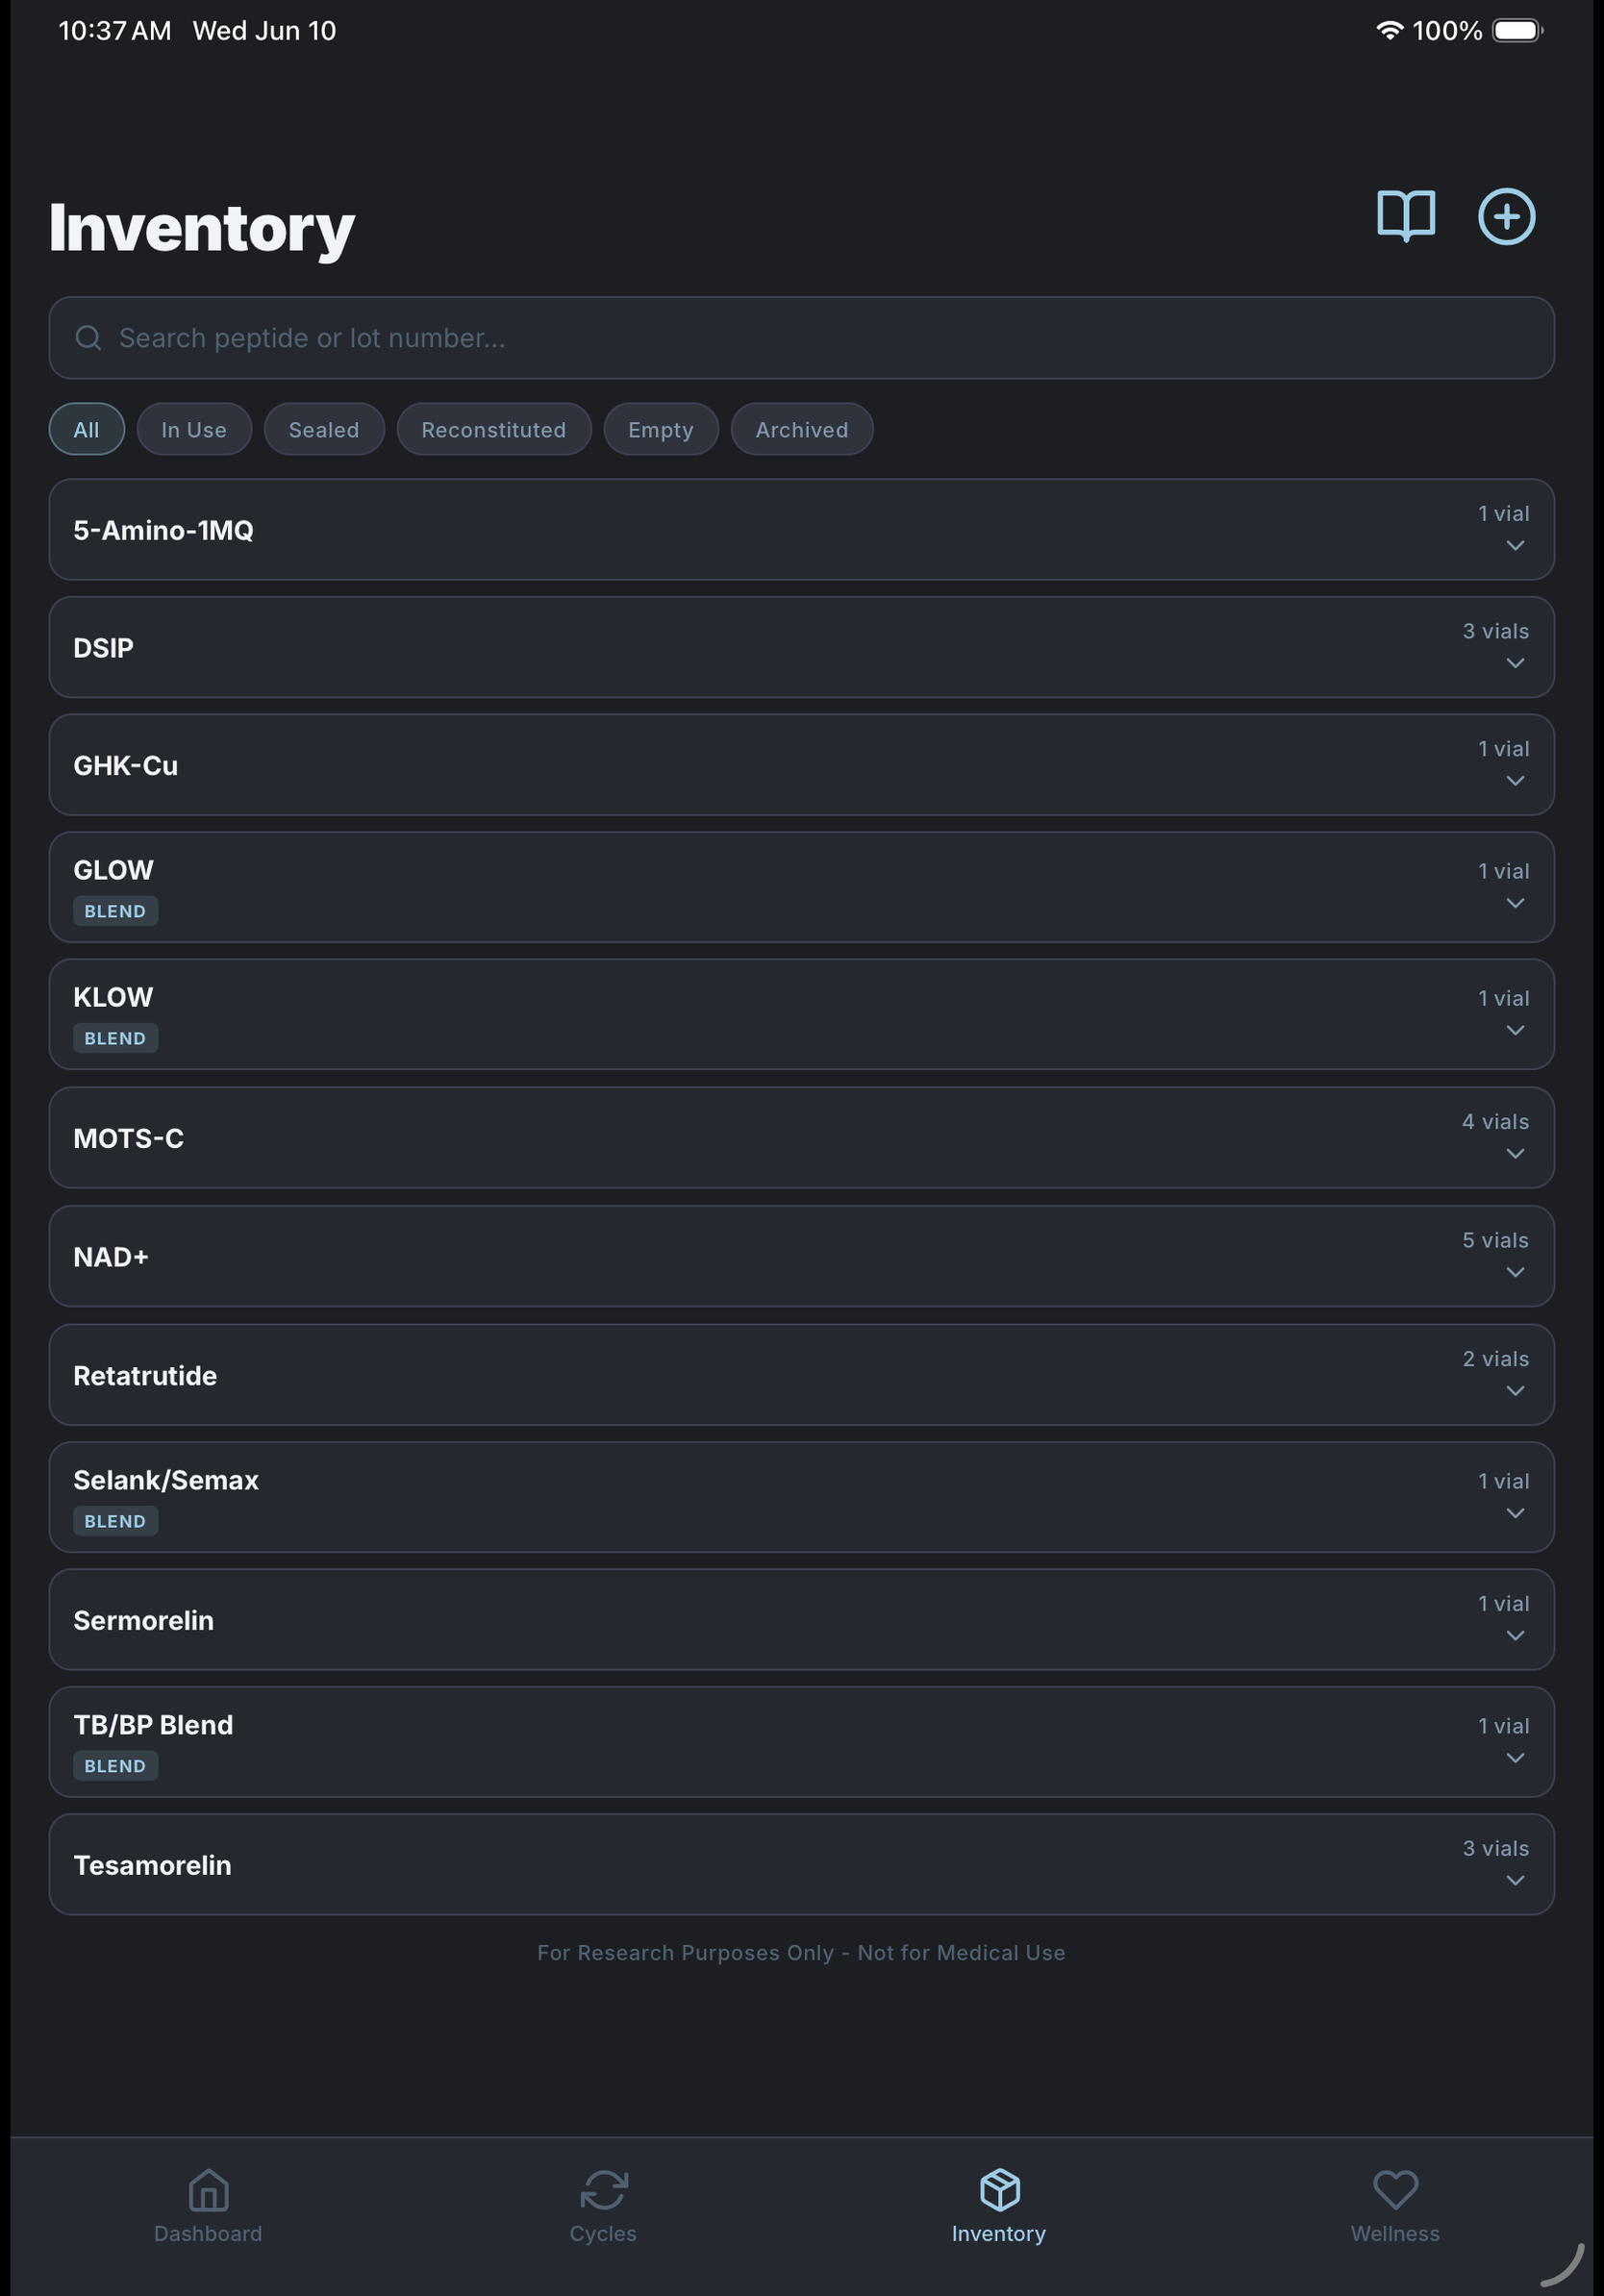Click the GLOW peptide name
Screen dimensions: 1604x2296
(x=113, y=870)
